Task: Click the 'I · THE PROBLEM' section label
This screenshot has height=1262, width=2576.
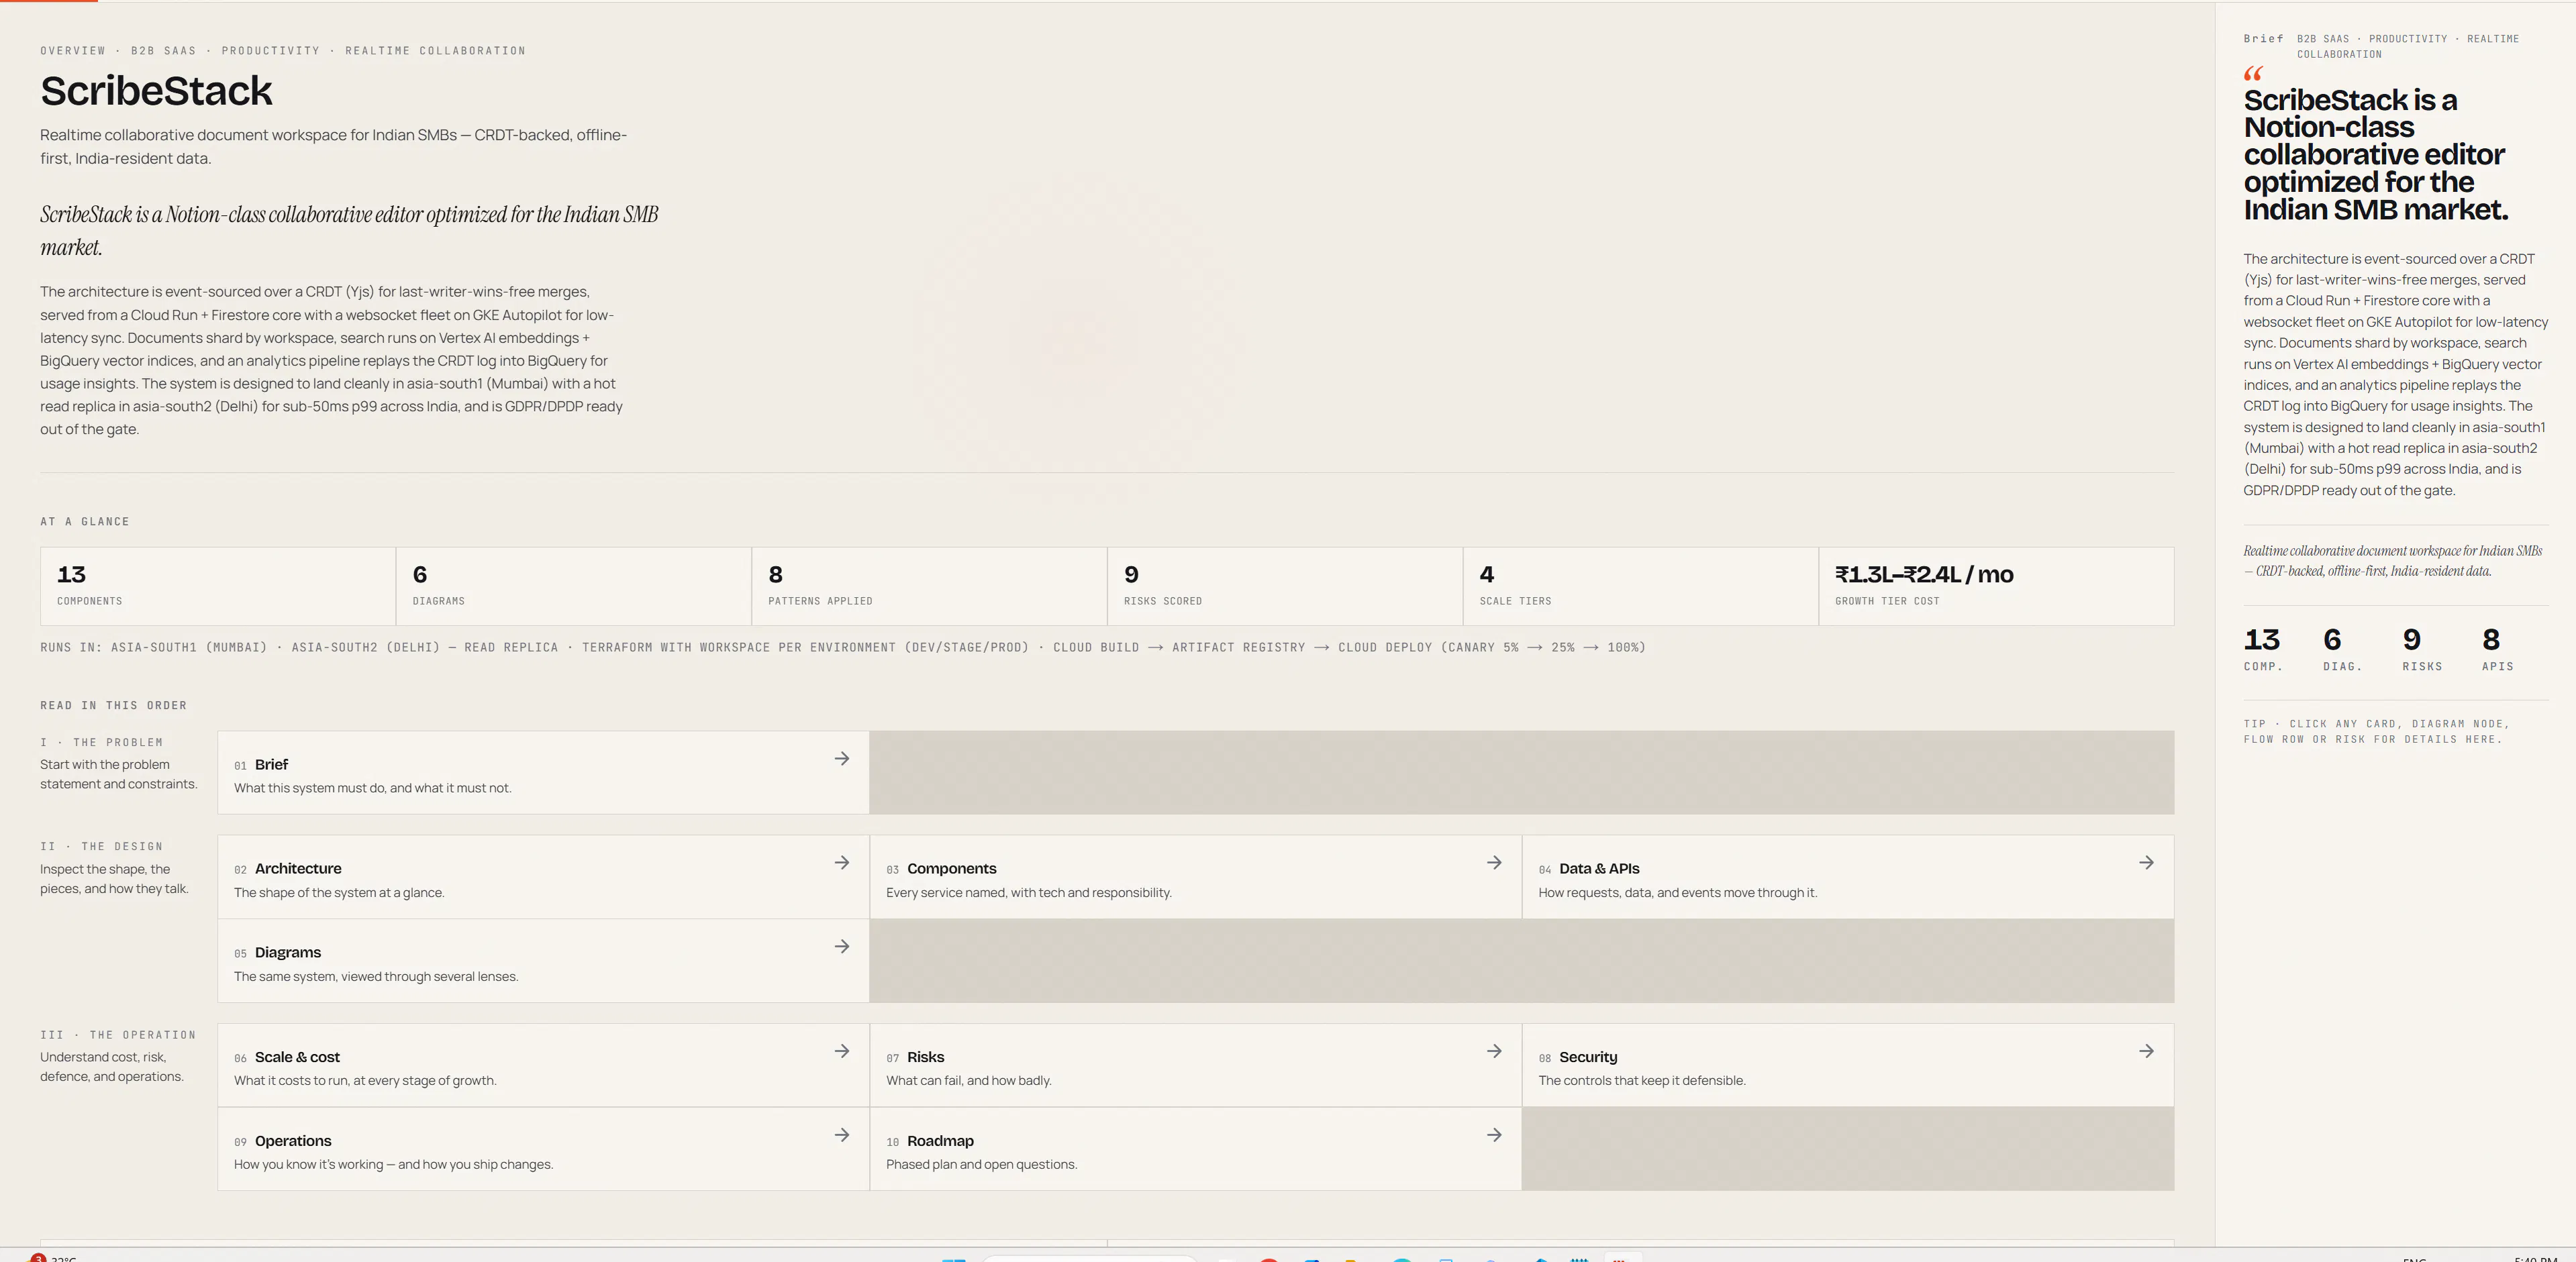Action: click(101, 743)
